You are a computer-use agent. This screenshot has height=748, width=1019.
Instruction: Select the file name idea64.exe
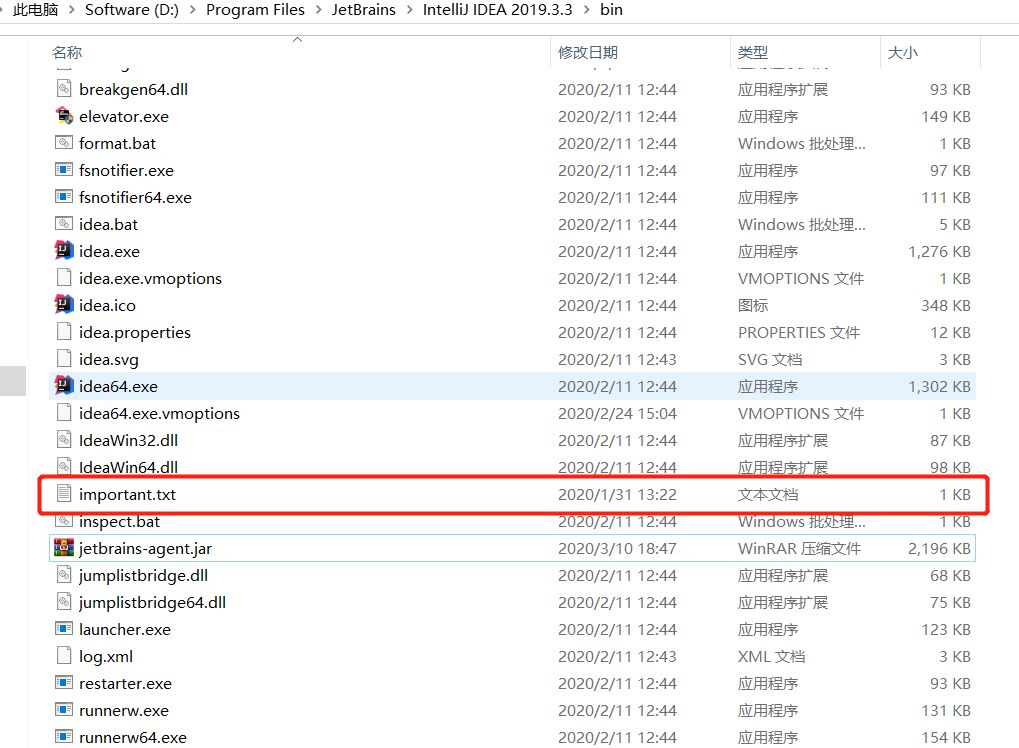coord(118,387)
